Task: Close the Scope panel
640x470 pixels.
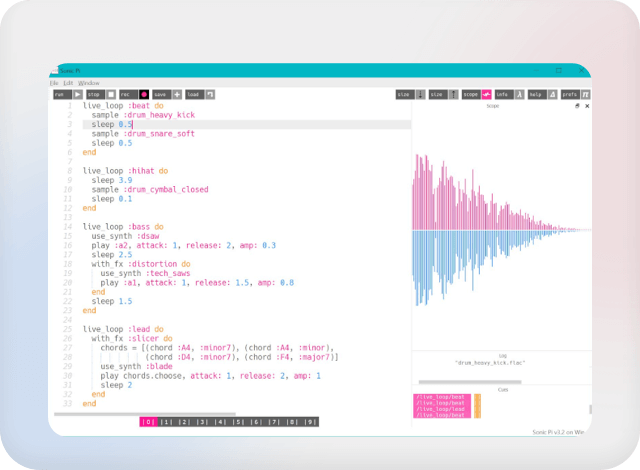Action: (x=587, y=105)
